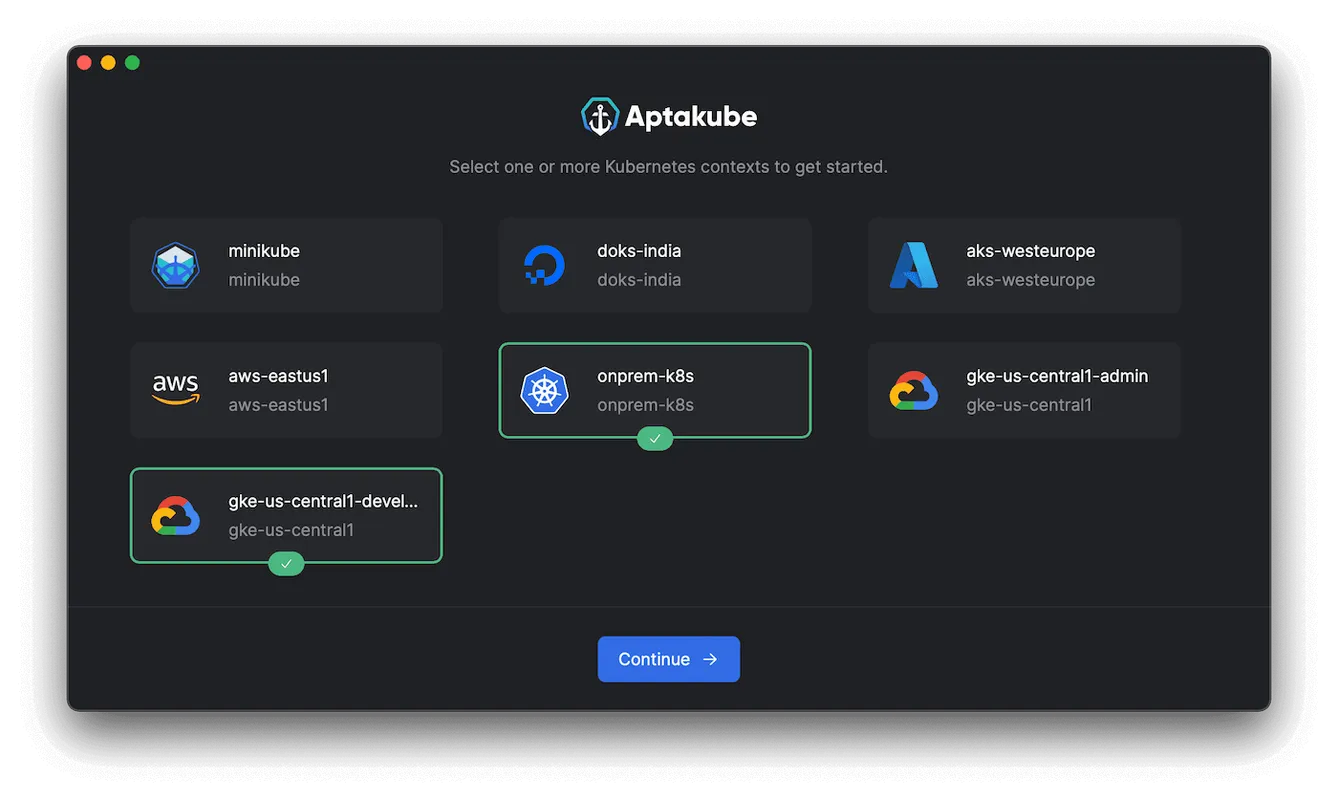Click the Google Cloud logo on gke-us-central1-admin
This screenshot has width=1338, height=800.
[913, 391]
